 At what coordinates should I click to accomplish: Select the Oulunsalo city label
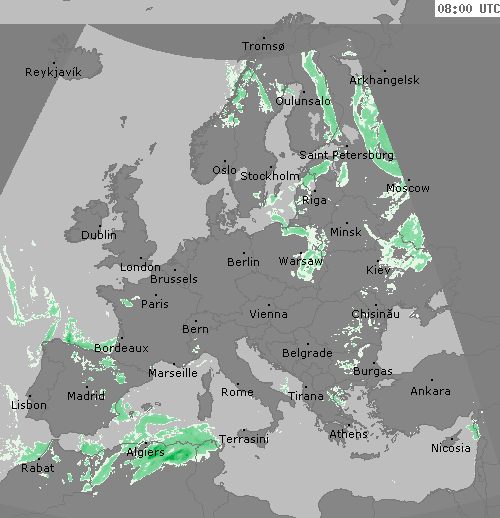coord(303,101)
